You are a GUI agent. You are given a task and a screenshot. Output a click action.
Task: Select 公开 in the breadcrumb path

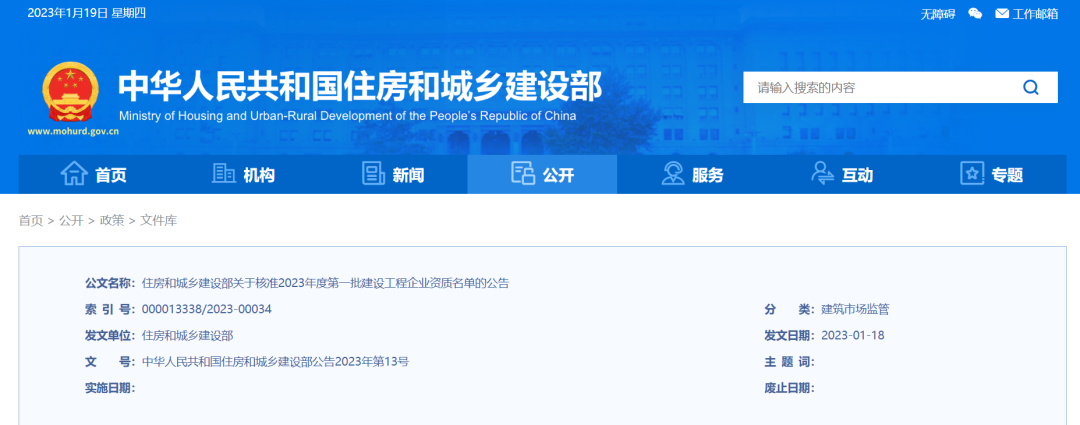click(71, 220)
